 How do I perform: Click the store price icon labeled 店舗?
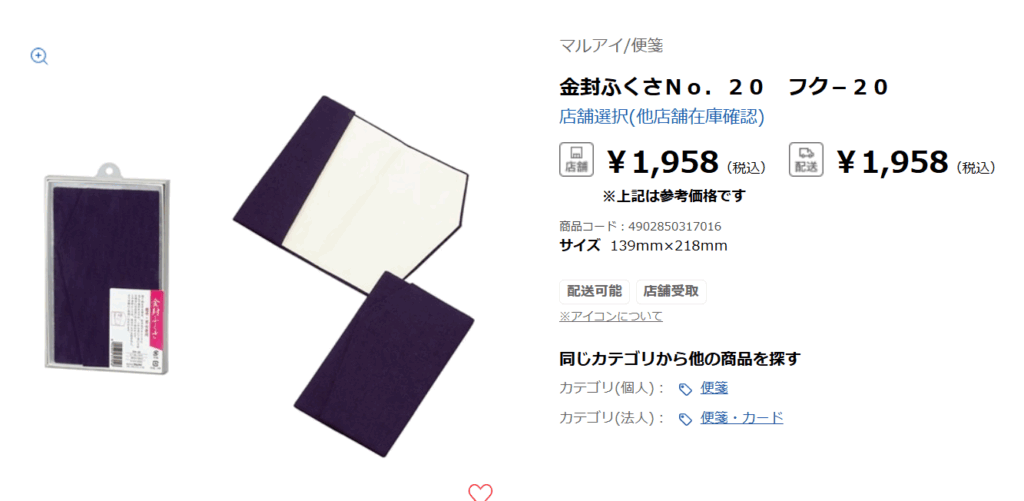click(x=576, y=159)
